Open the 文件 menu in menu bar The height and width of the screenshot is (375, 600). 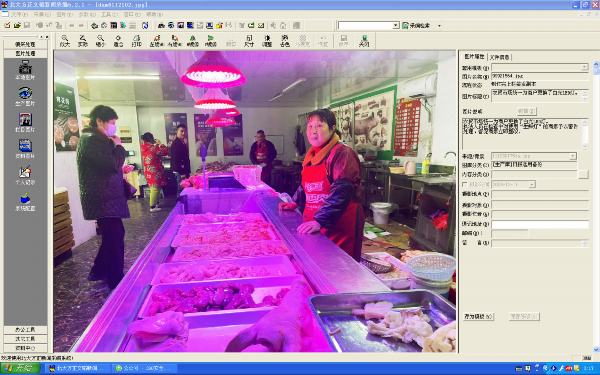click(18, 14)
